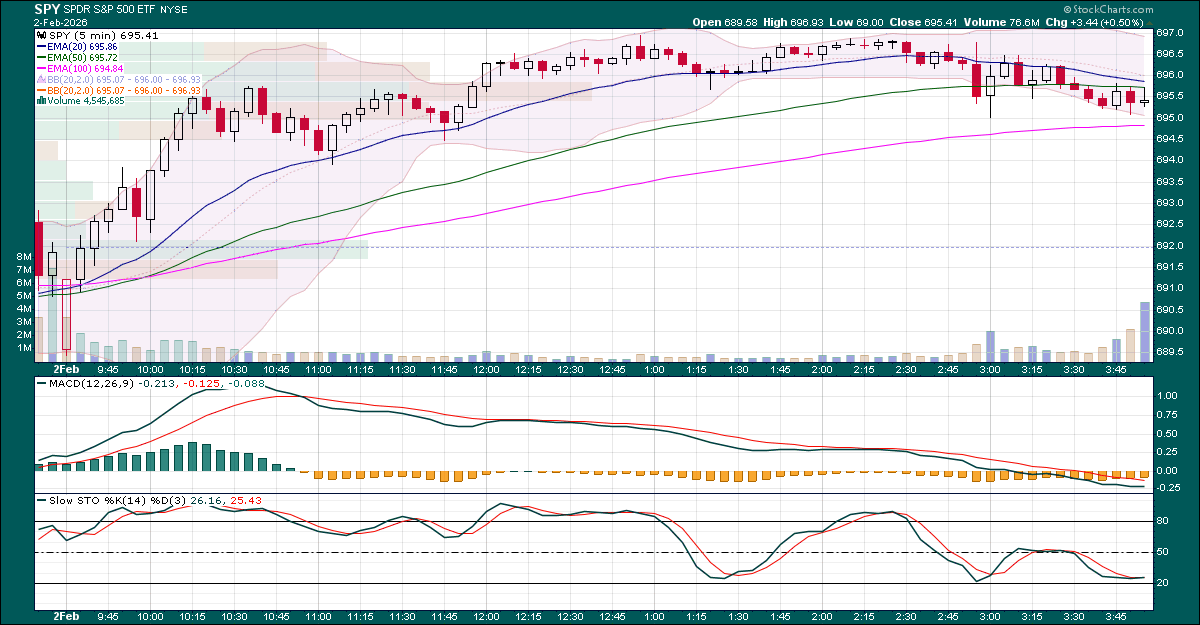Image resolution: width=1200 pixels, height=625 pixels.
Task: Click the 693.0 price axis label
Action: click(1169, 203)
